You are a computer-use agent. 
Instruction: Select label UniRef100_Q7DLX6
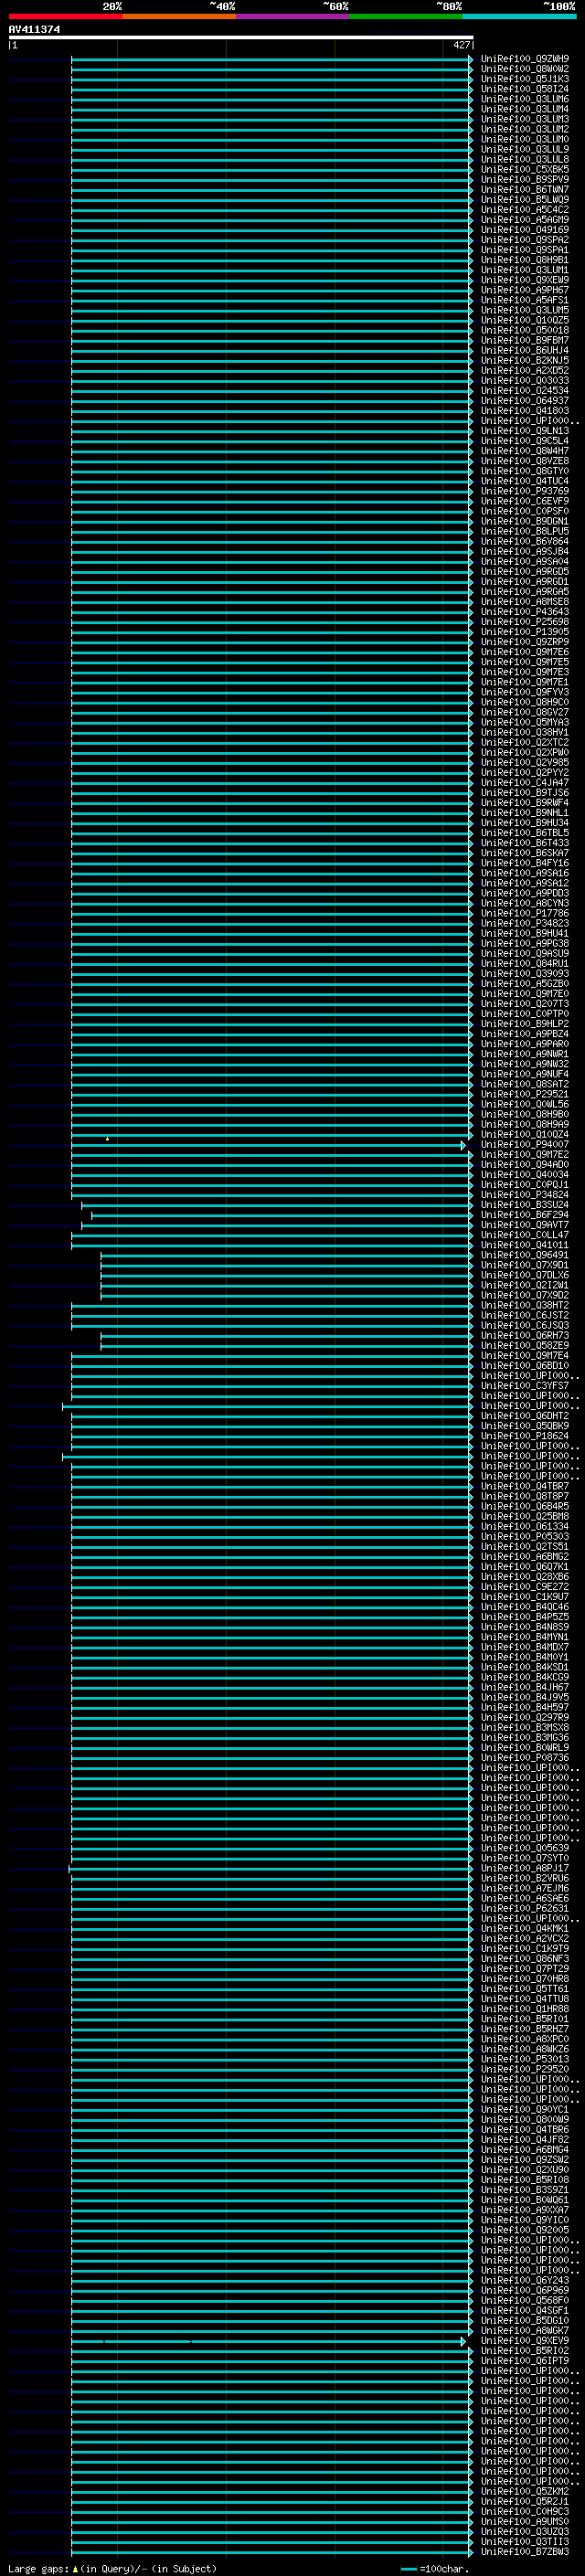525,1276
